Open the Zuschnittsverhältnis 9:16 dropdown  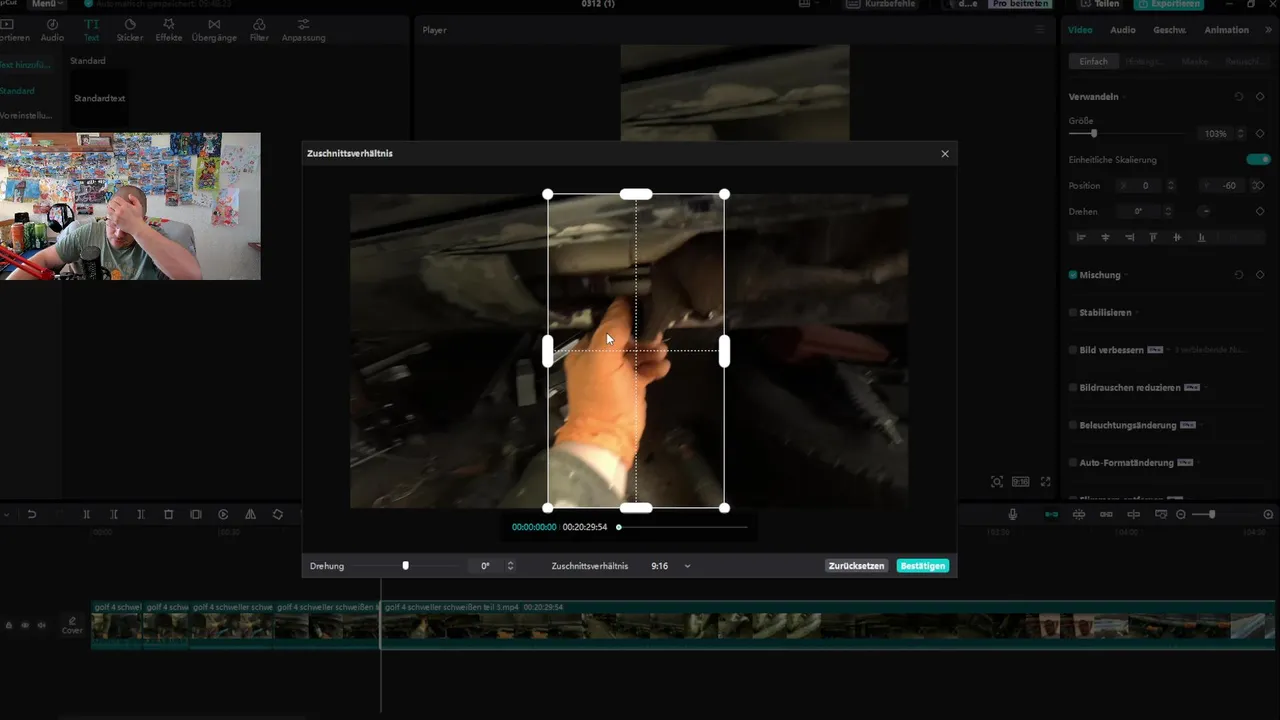pos(671,566)
